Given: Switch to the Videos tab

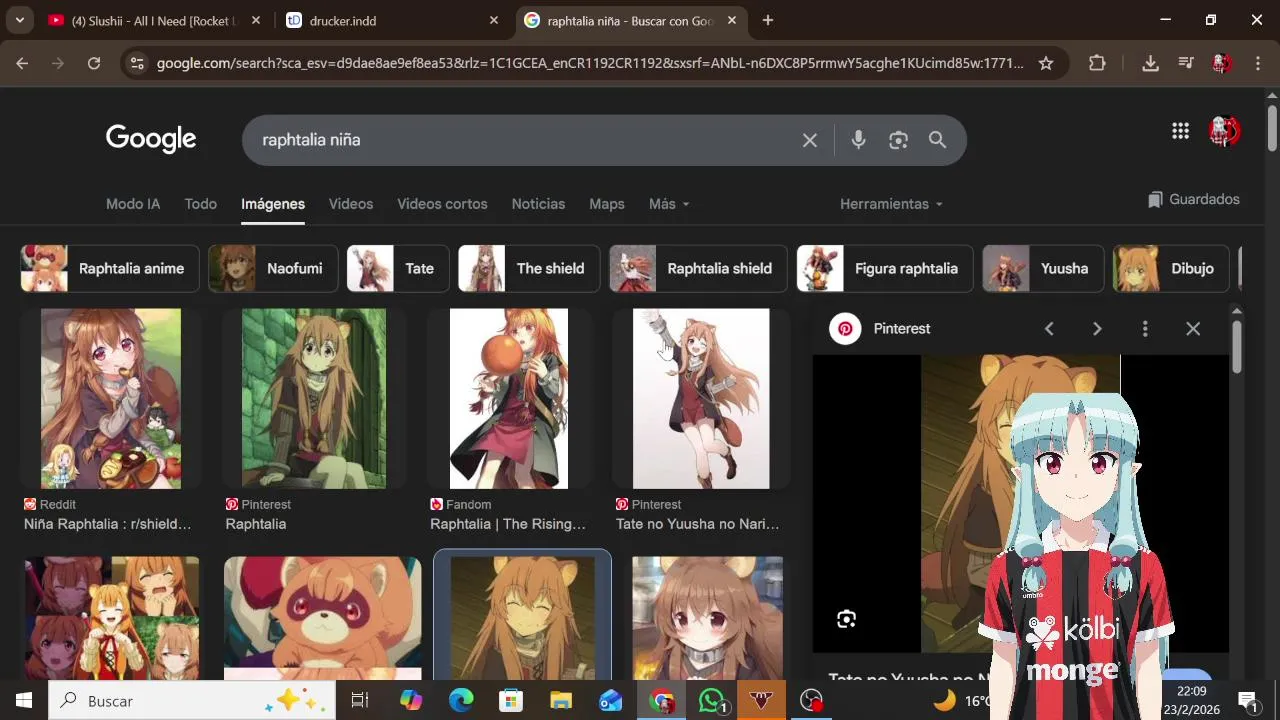Looking at the screenshot, I should click(351, 204).
